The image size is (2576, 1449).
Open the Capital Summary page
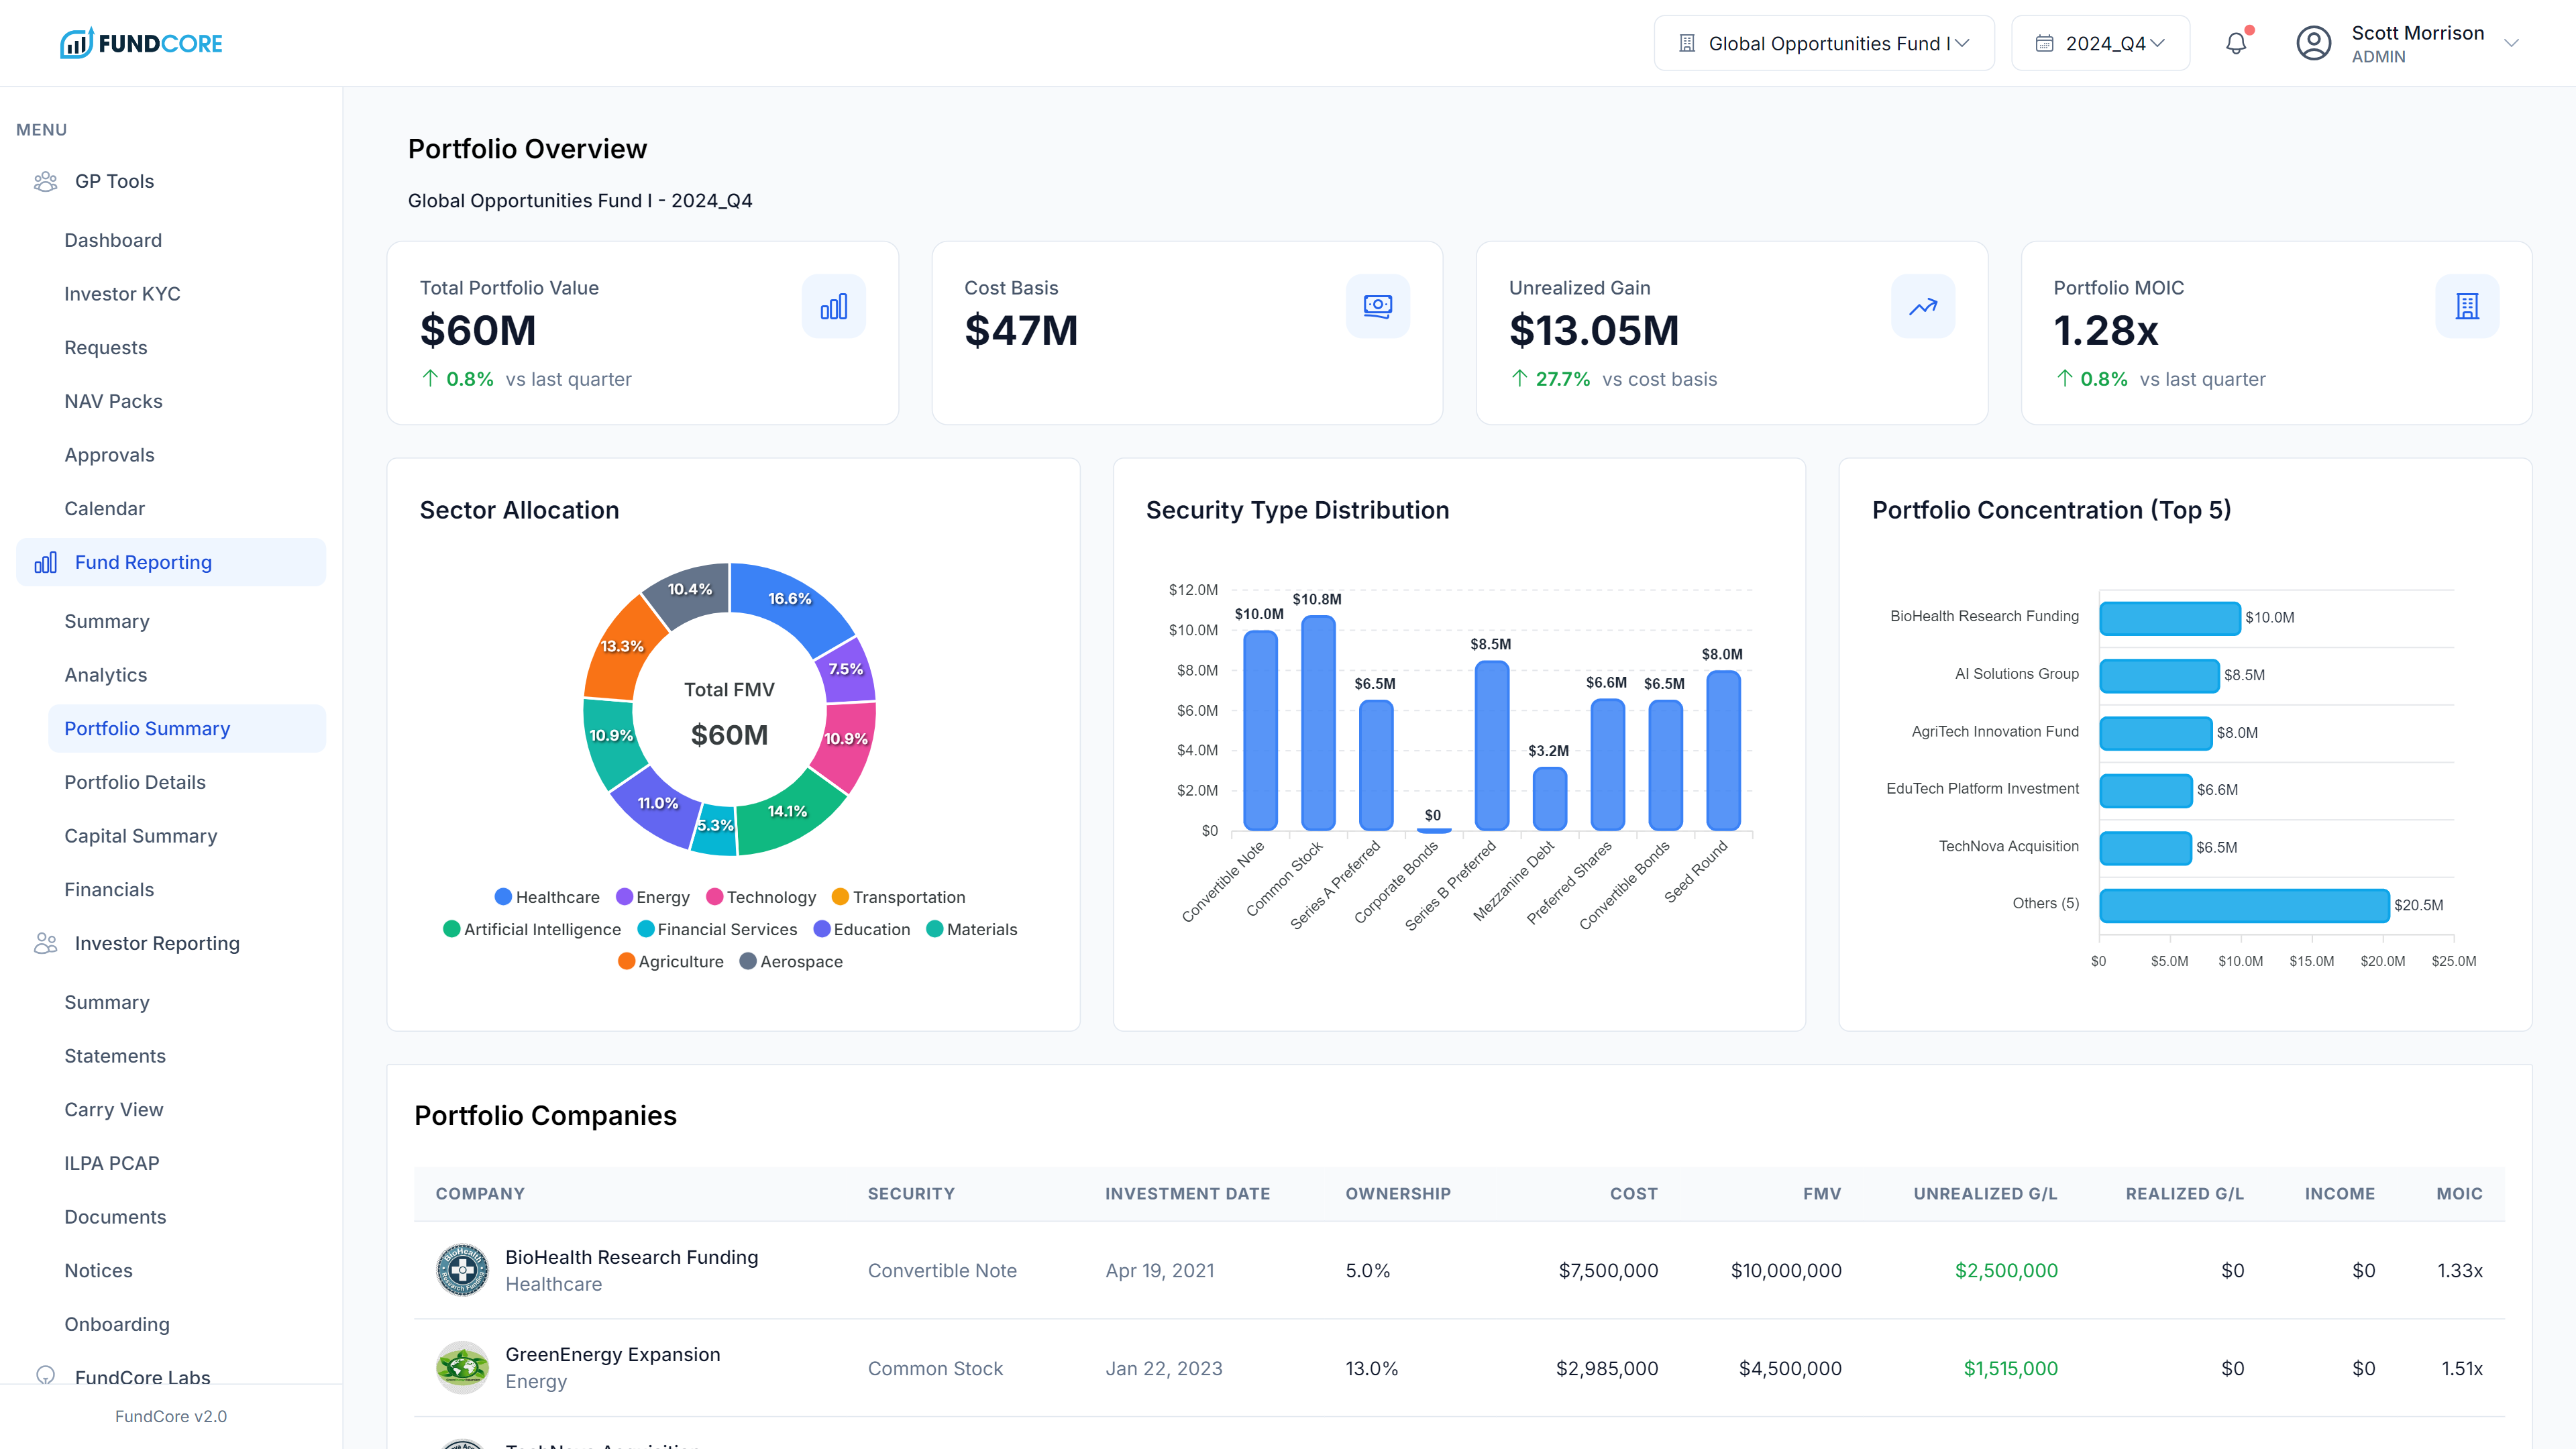click(141, 836)
